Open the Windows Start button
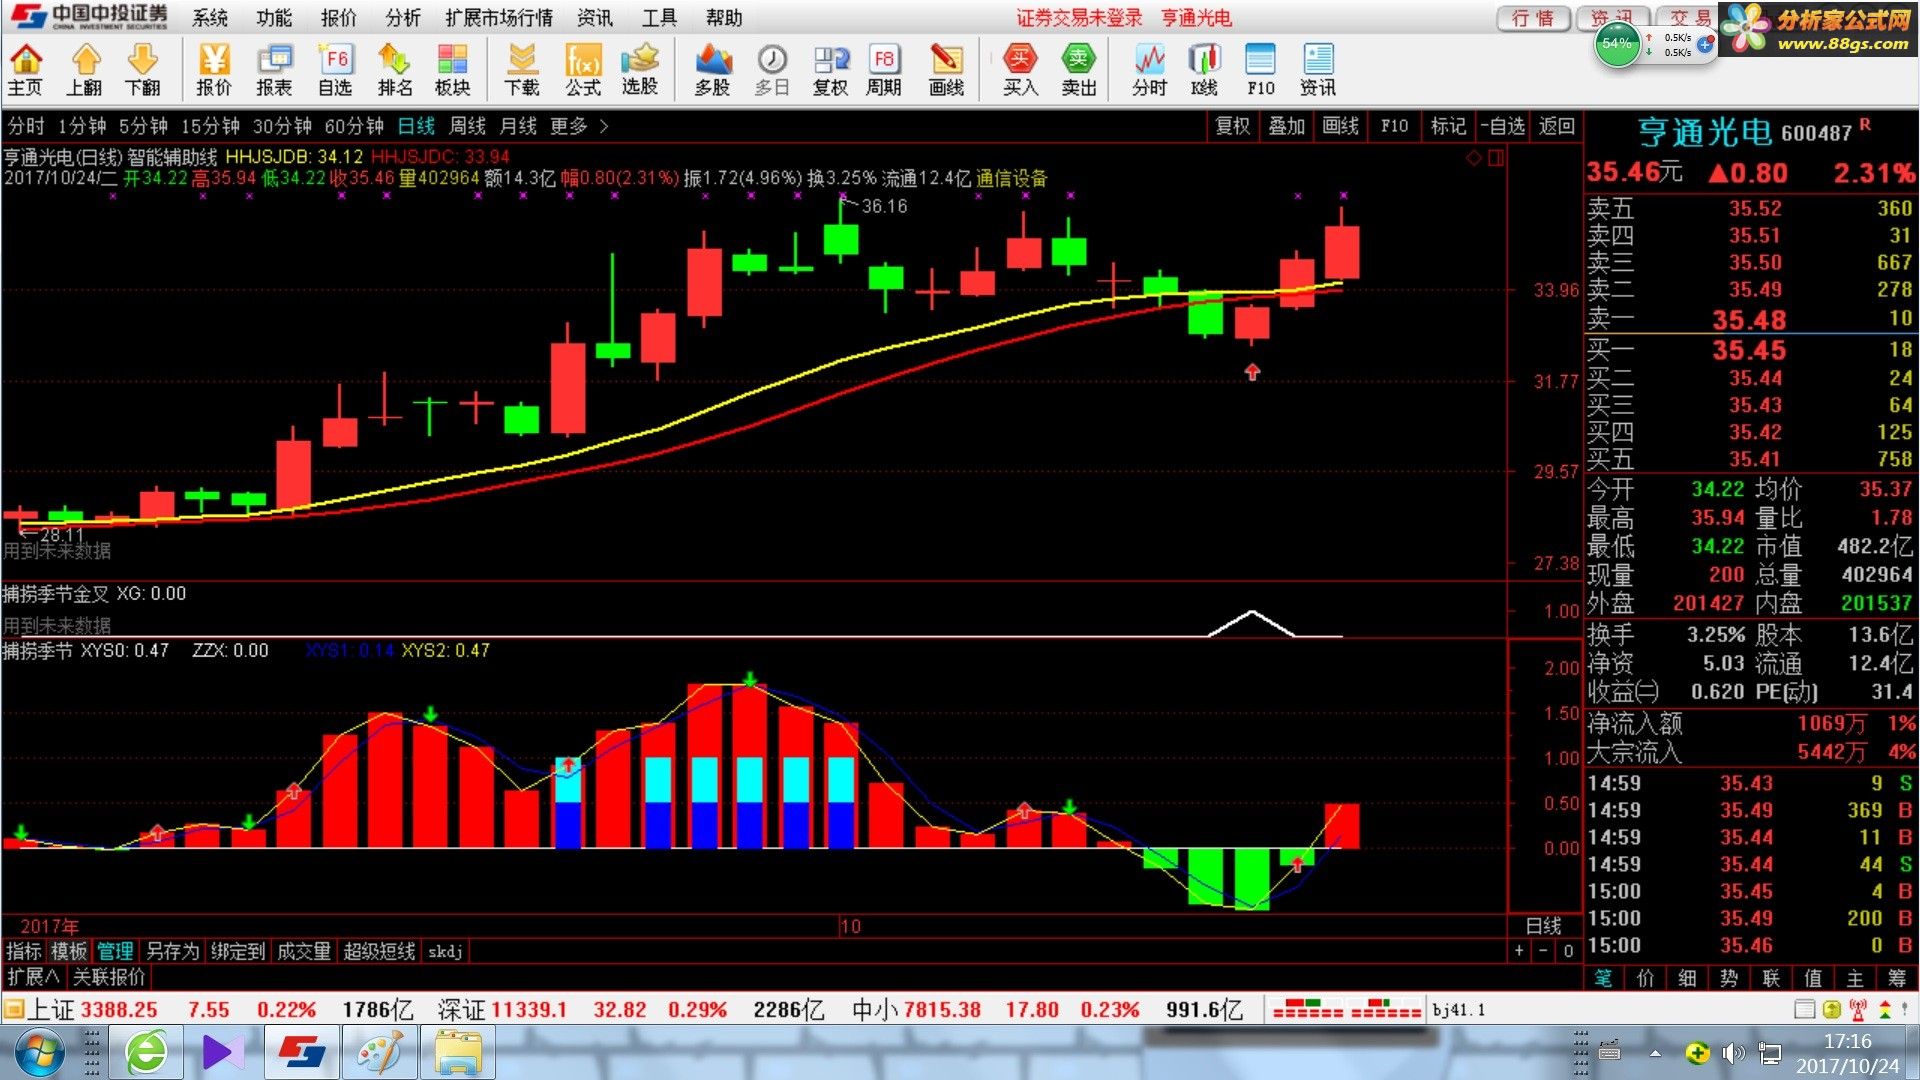This screenshot has height=1080, width=1920. click(40, 1053)
